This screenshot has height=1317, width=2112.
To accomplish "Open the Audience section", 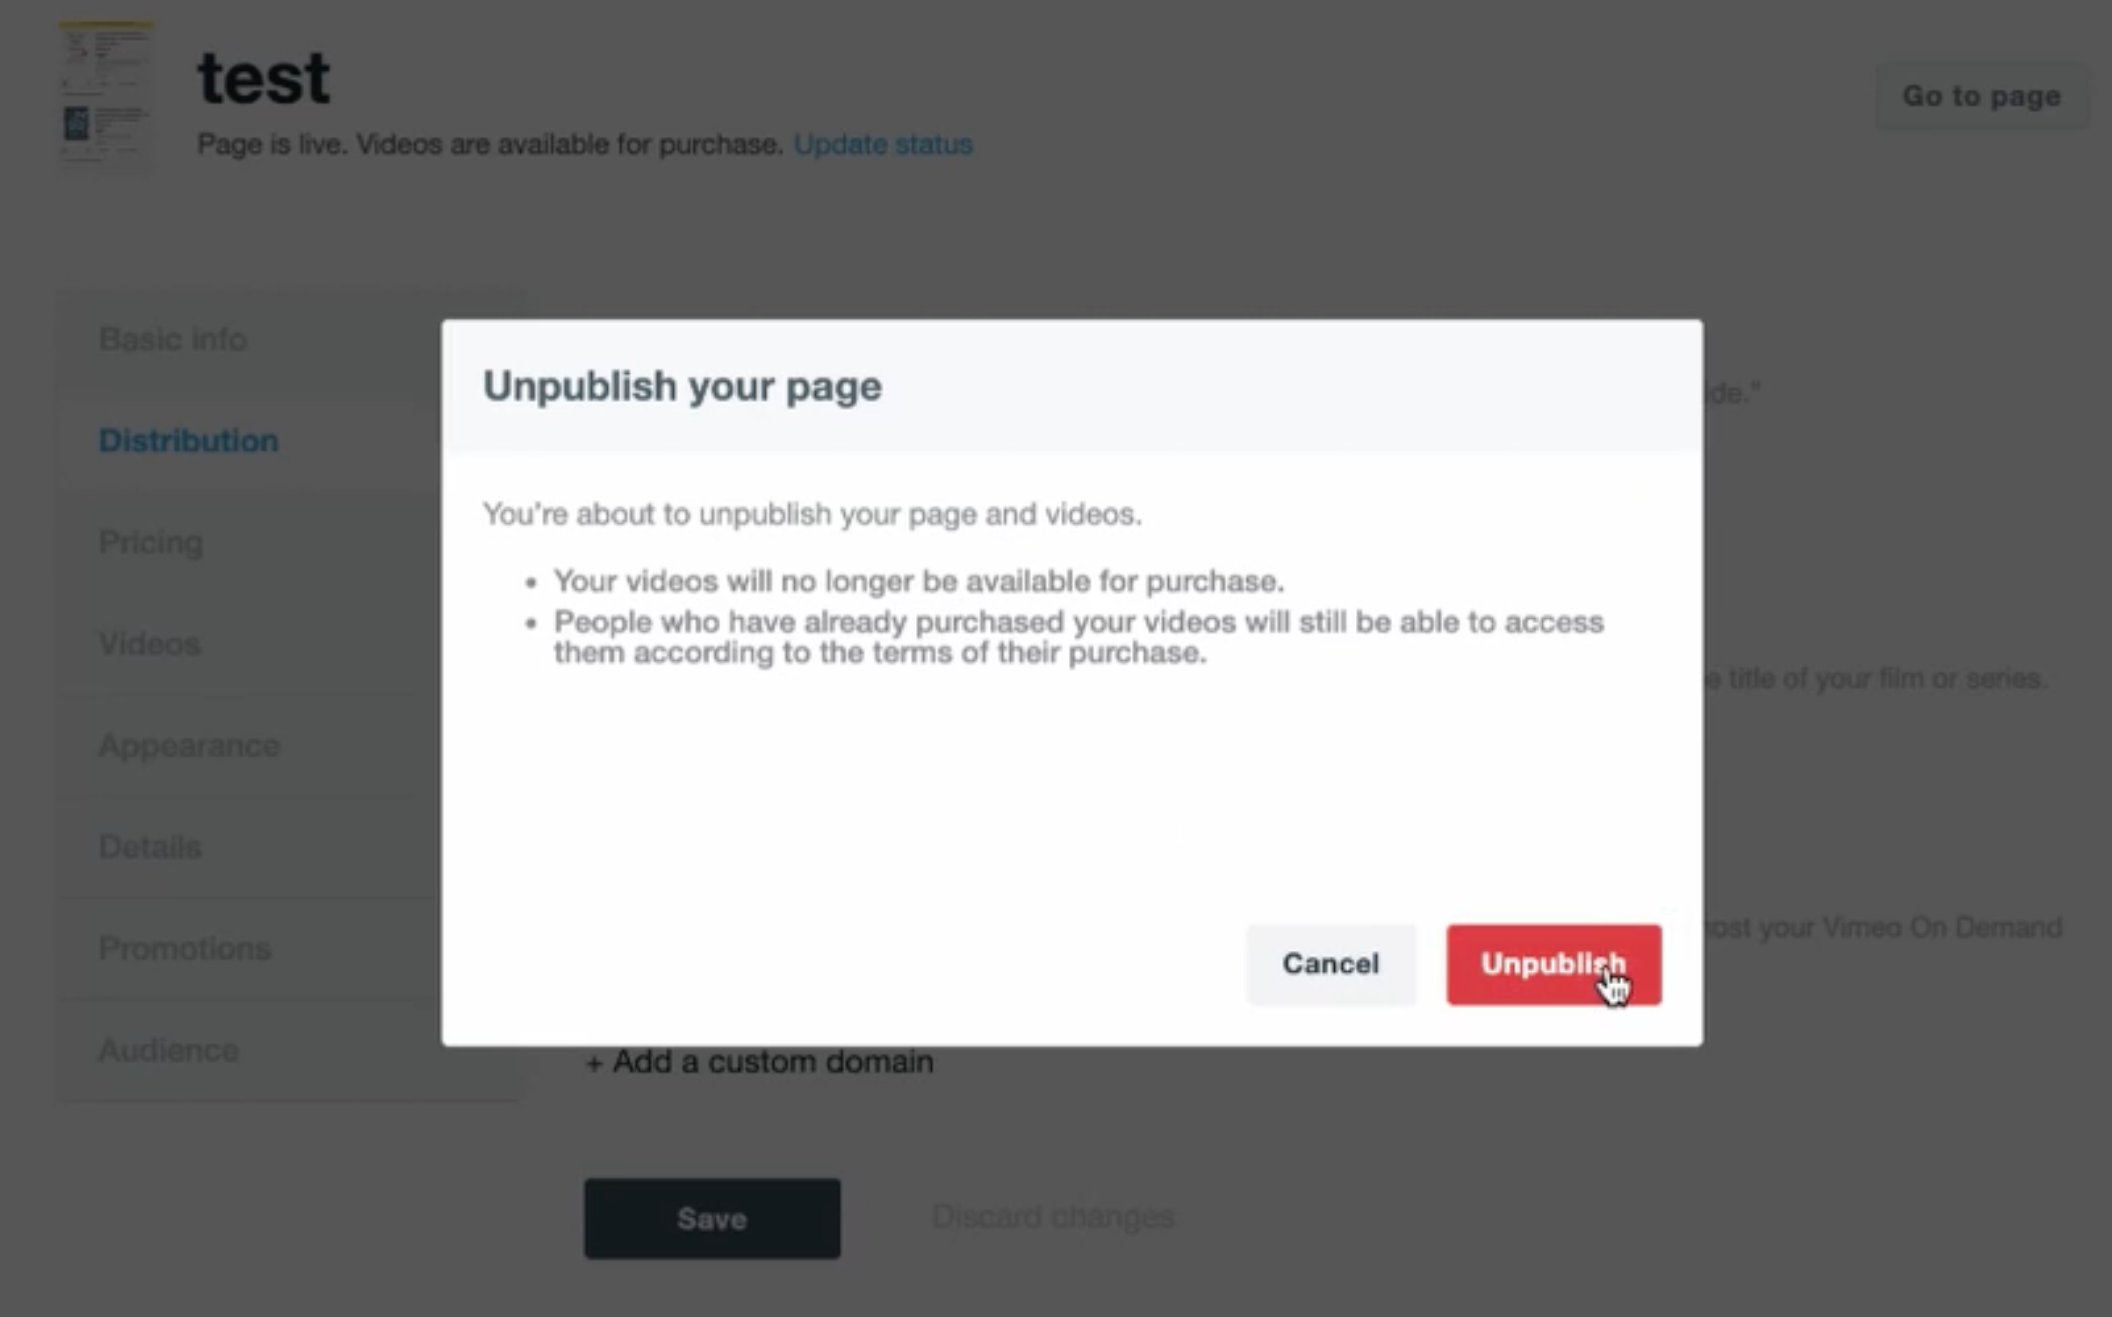I will click(x=168, y=1048).
